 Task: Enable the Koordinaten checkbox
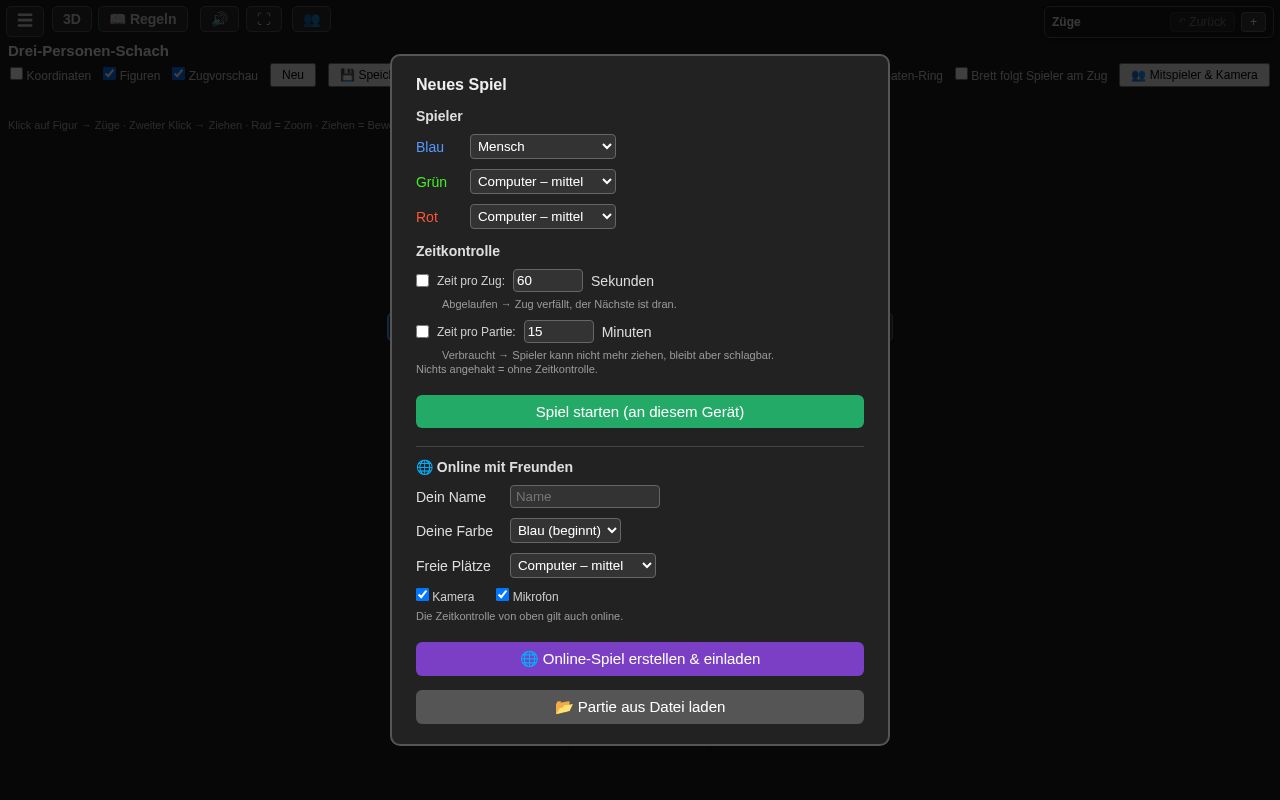tap(16, 73)
